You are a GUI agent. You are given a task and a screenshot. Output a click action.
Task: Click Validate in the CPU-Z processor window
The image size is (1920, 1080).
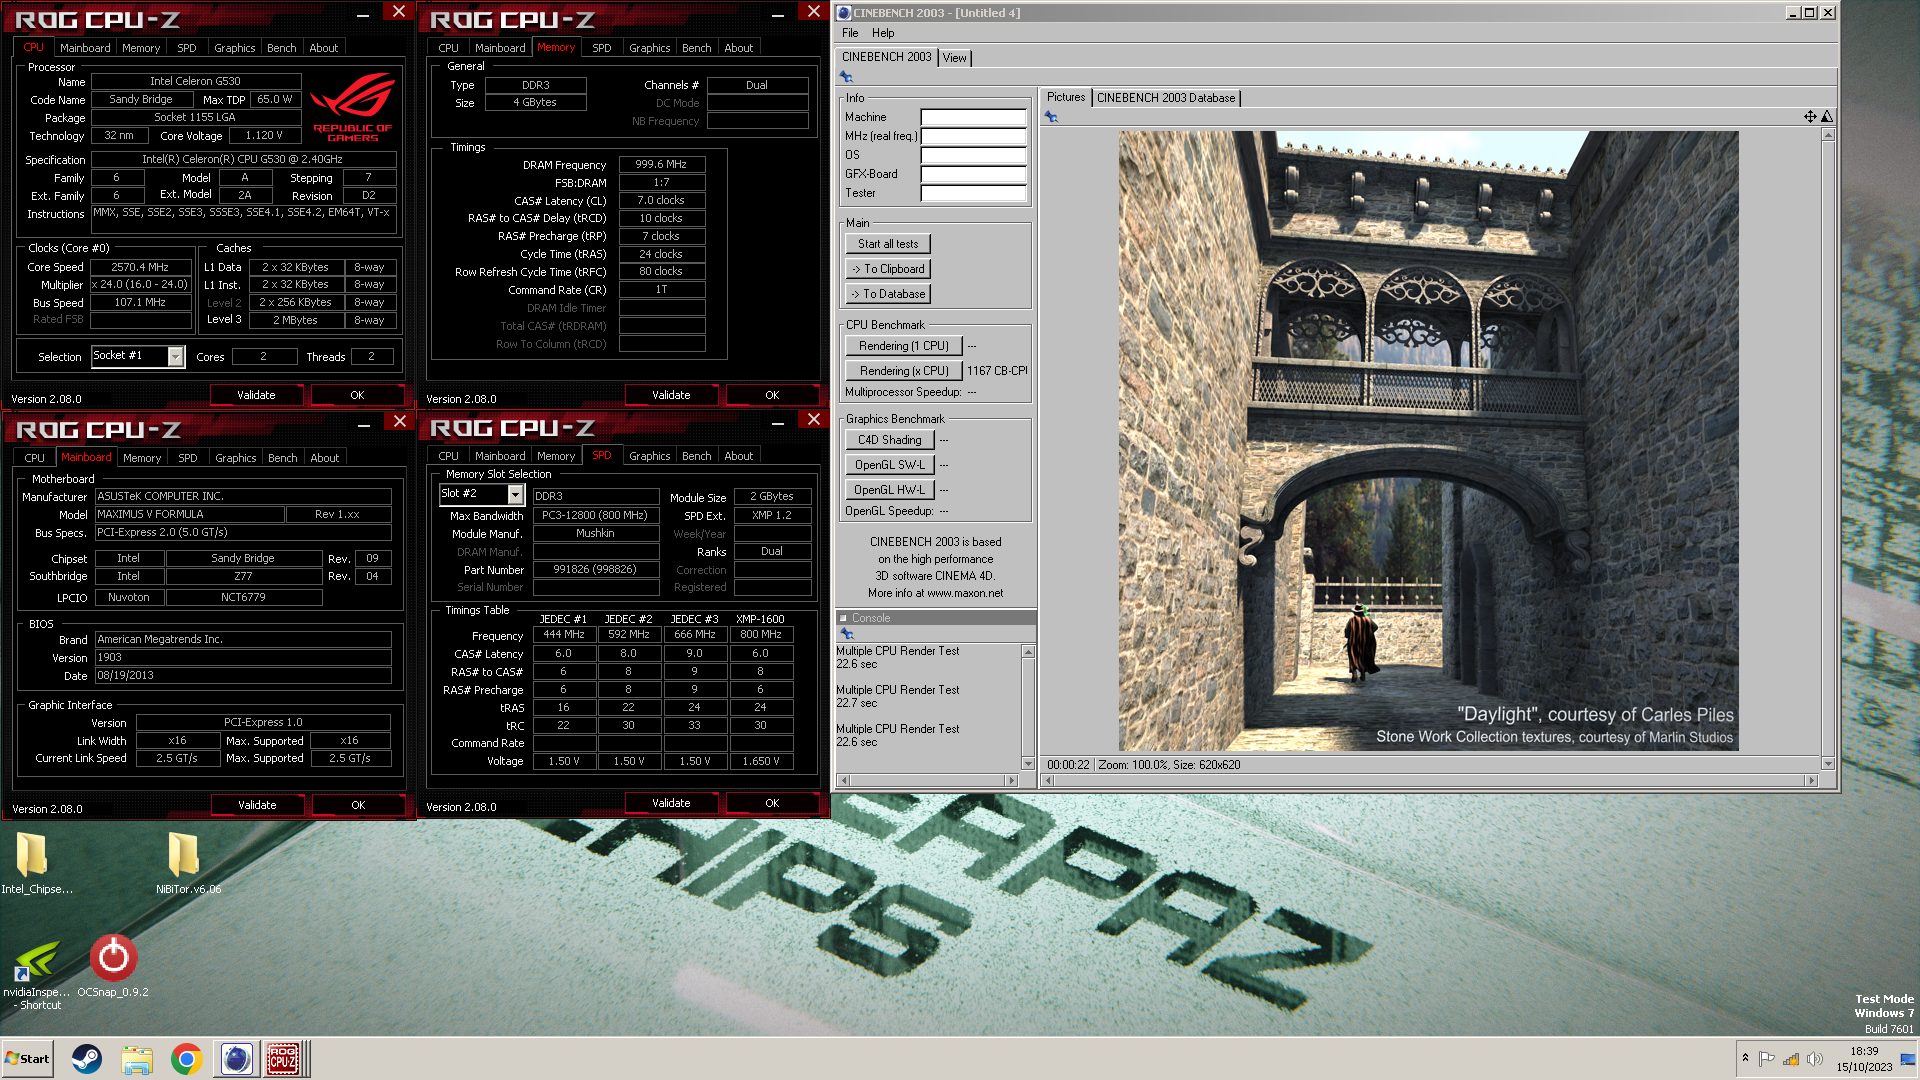pyautogui.click(x=256, y=395)
